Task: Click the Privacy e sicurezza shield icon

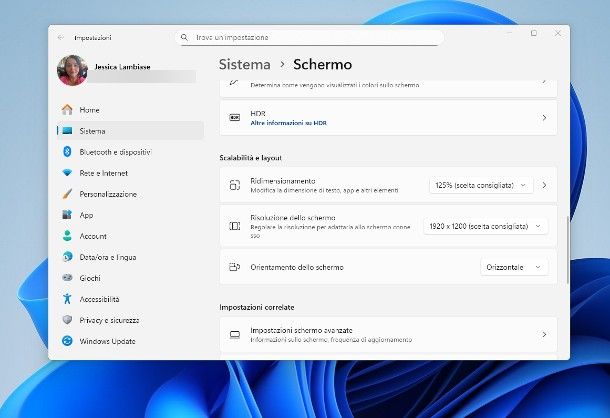Action: [67, 320]
